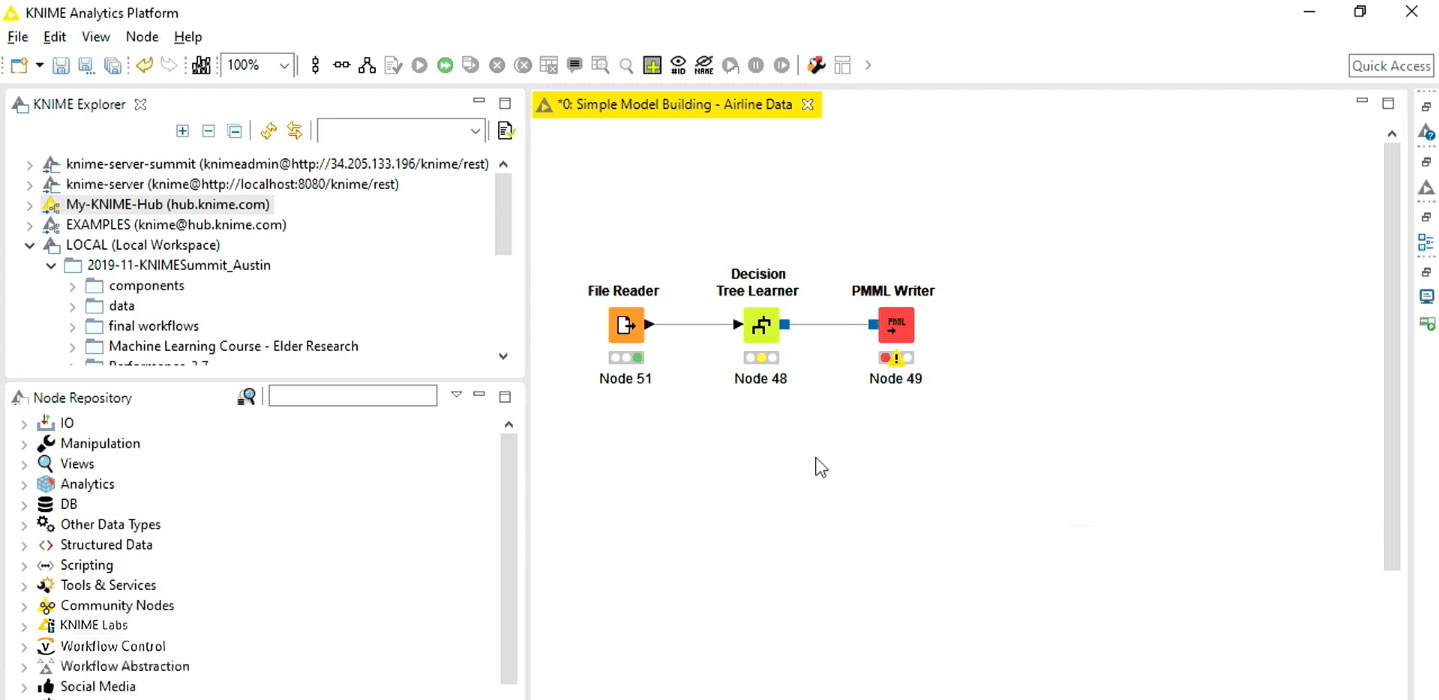Screen dimensions: 1439x700
Task: Select the Decision Tree Learner node
Action: pos(761,325)
